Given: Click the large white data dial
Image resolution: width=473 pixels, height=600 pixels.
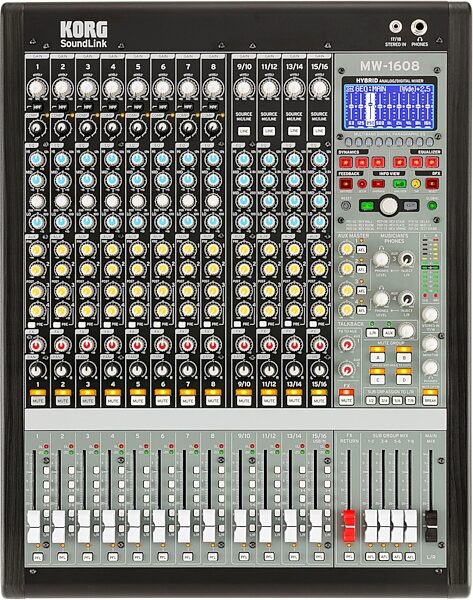Looking at the screenshot, I should click(x=388, y=206).
